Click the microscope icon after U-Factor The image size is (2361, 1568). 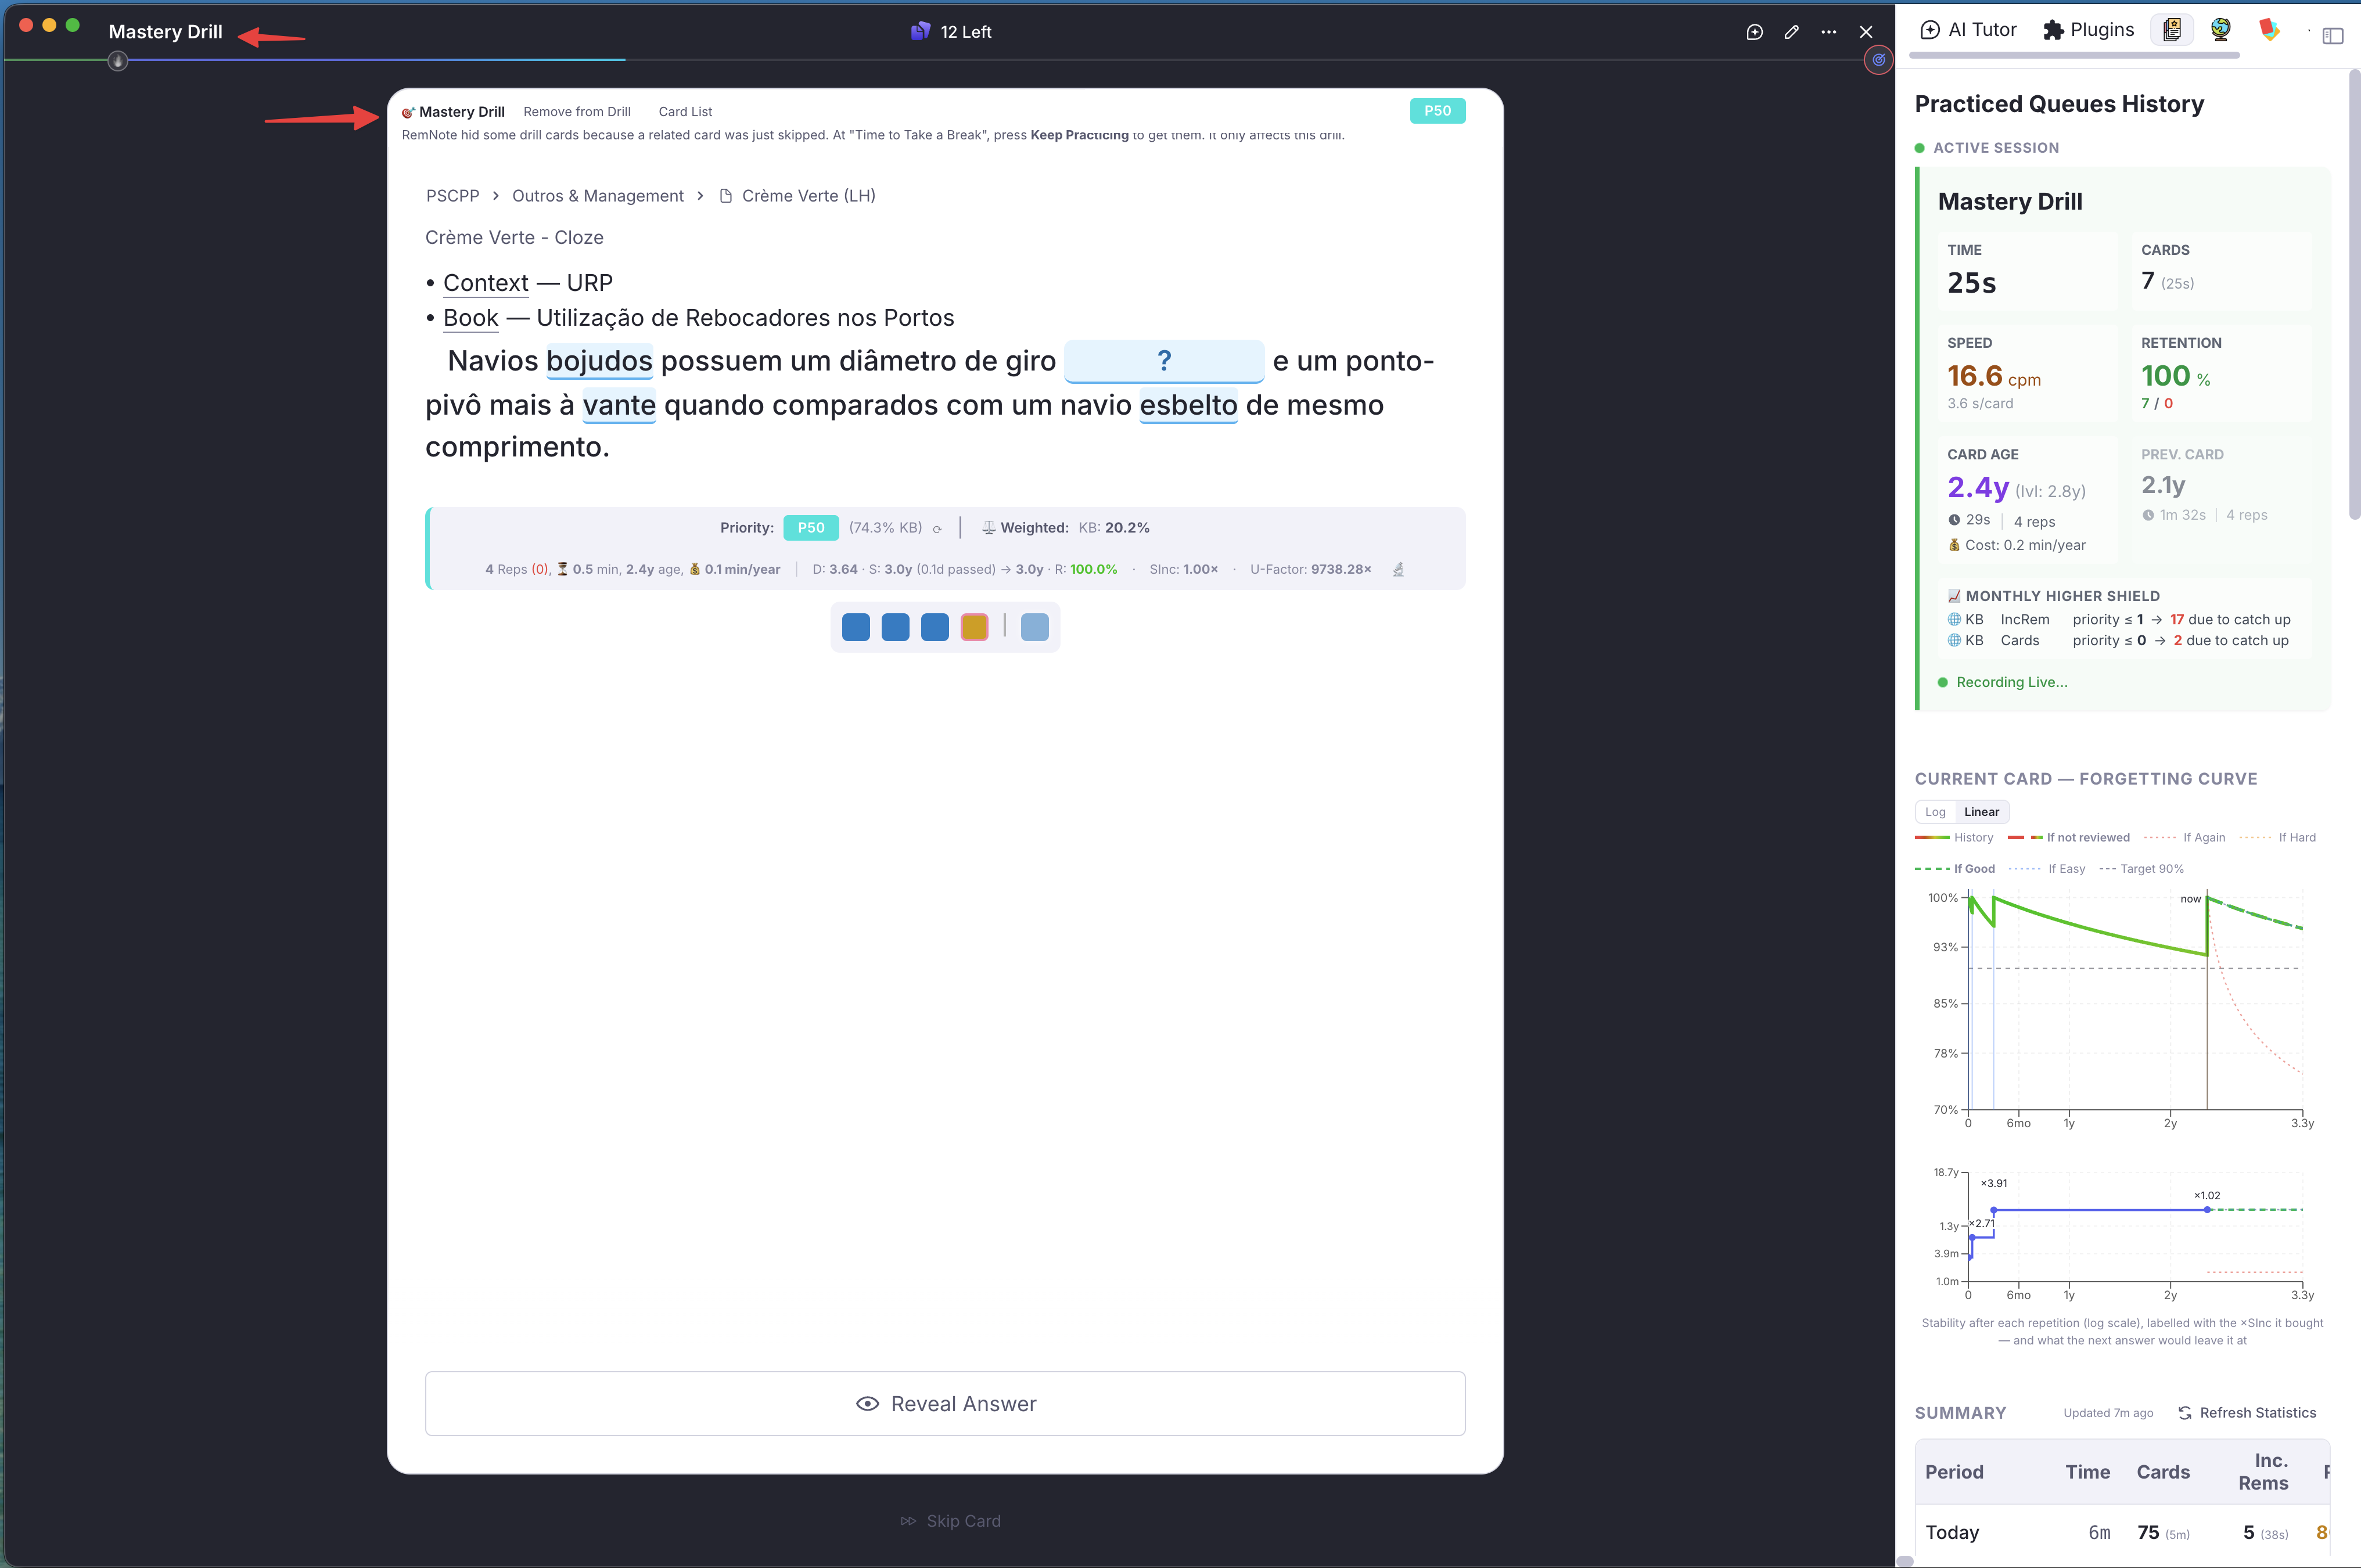pyautogui.click(x=1398, y=569)
